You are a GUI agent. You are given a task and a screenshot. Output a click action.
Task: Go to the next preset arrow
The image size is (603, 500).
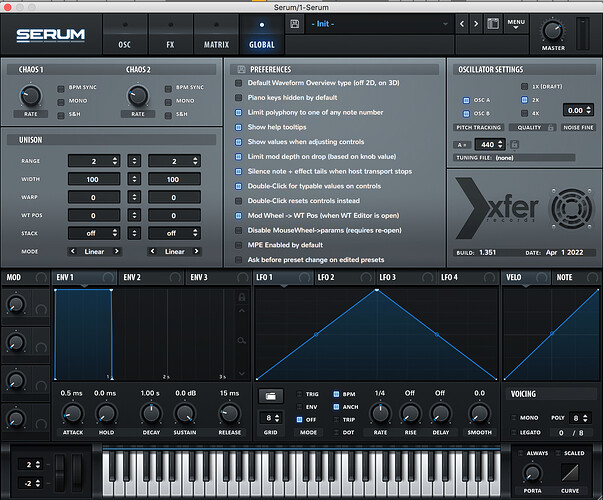476,24
